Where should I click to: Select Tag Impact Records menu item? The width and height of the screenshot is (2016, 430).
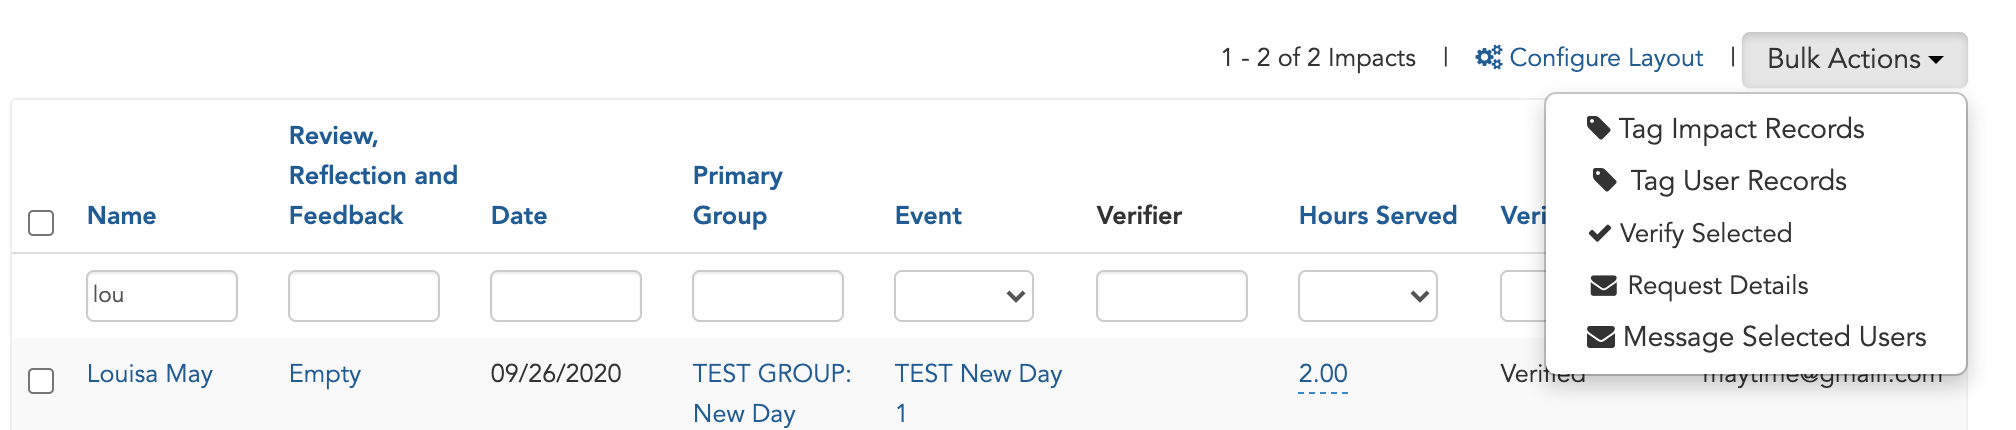pyautogui.click(x=1741, y=128)
